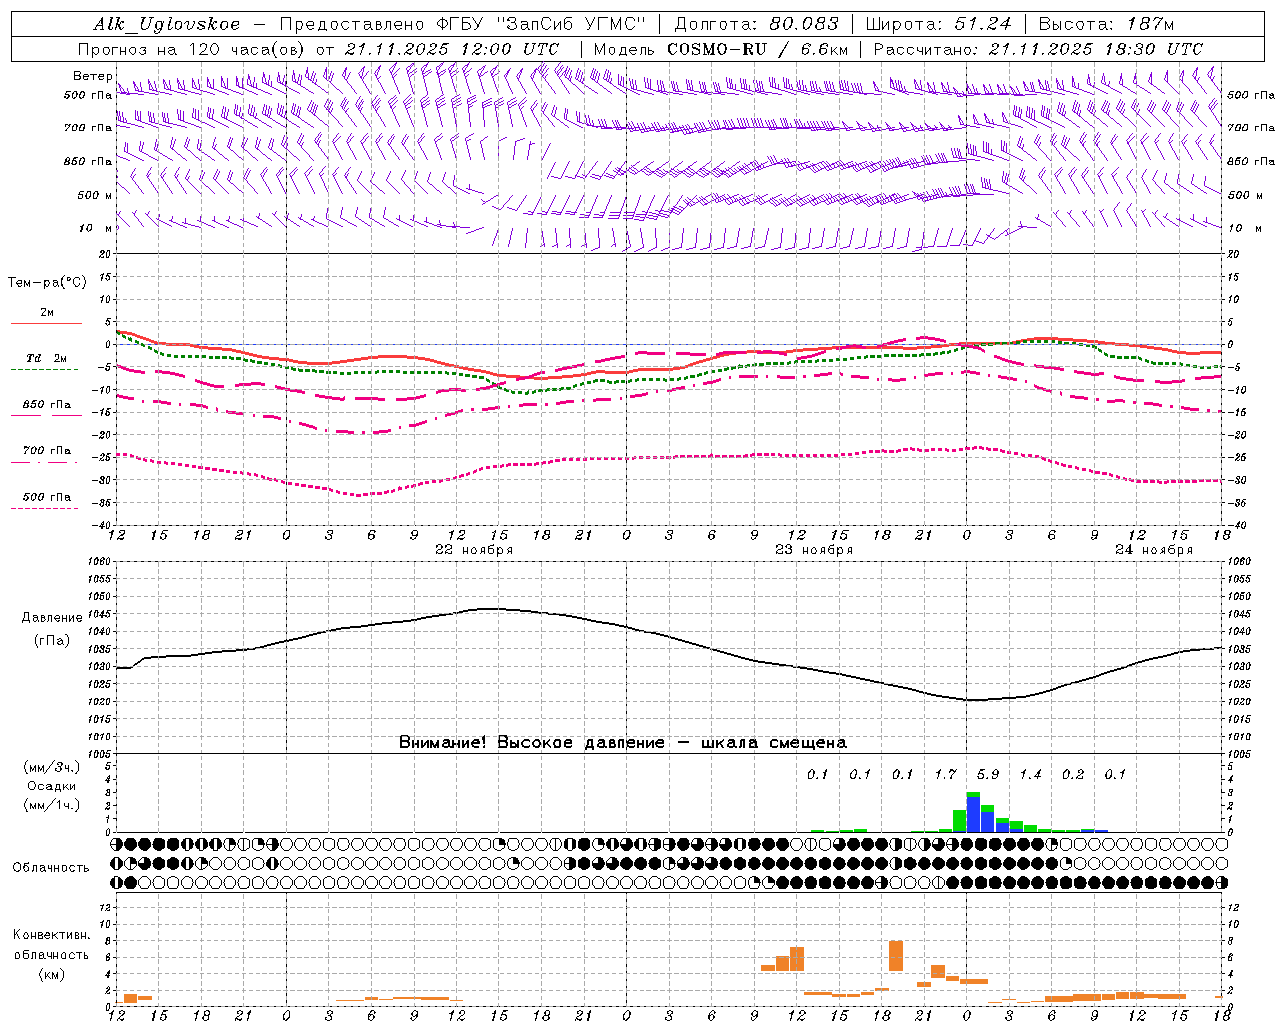Image resolution: width=1280 pixels, height=1024 pixels.
Task: Click the Широта: 51.24 value
Action: pyautogui.click(x=939, y=24)
